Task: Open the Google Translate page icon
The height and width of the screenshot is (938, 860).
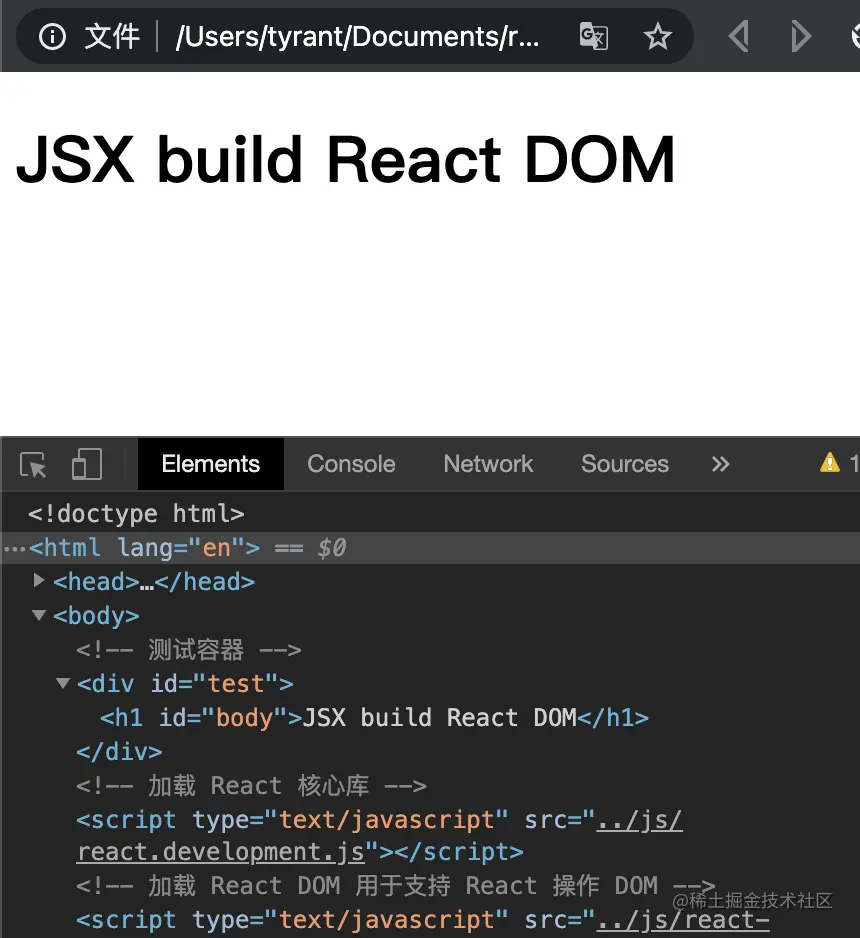Action: (594, 36)
